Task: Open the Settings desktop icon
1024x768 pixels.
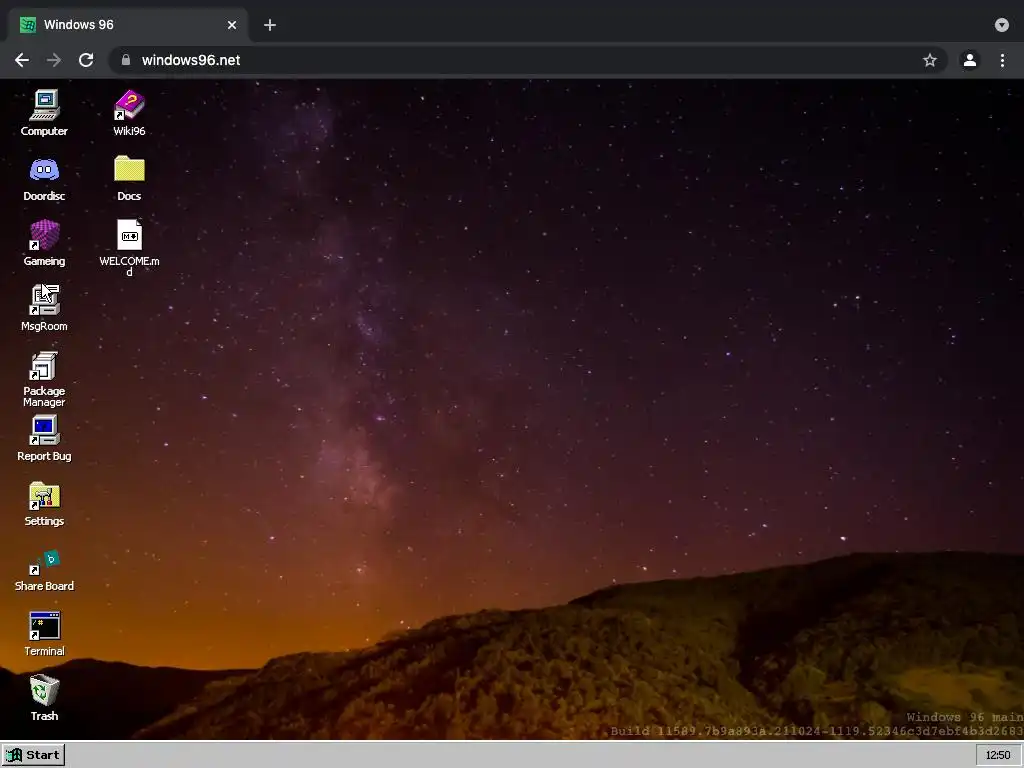Action: click(x=44, y=504)
